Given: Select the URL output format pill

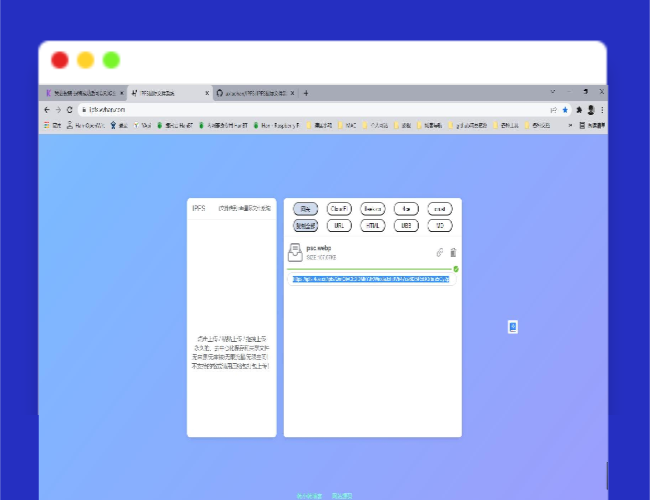Looking at the screenshot, I should point(339,226).
